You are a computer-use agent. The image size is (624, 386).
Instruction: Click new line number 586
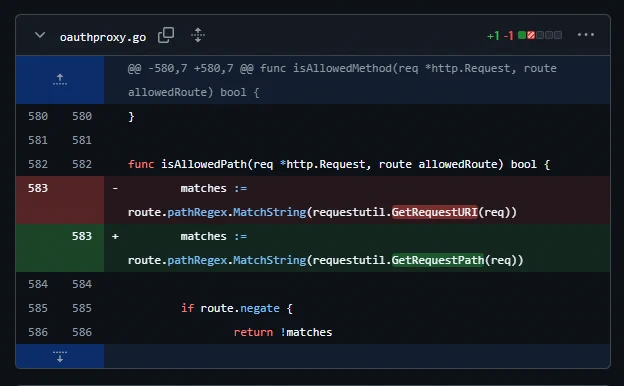pos(82,332)
